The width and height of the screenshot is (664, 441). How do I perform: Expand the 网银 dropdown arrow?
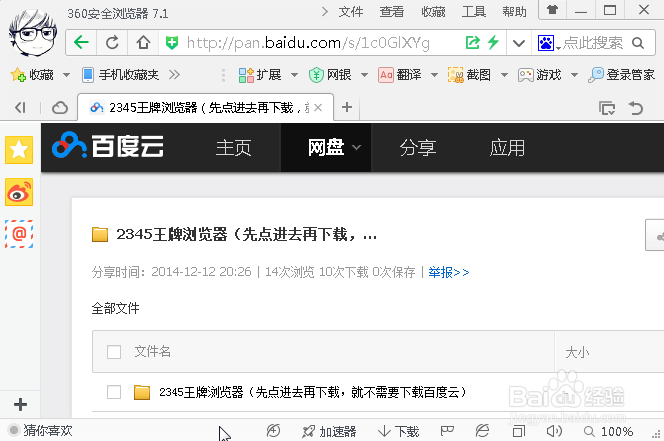[x=364, y=75]
